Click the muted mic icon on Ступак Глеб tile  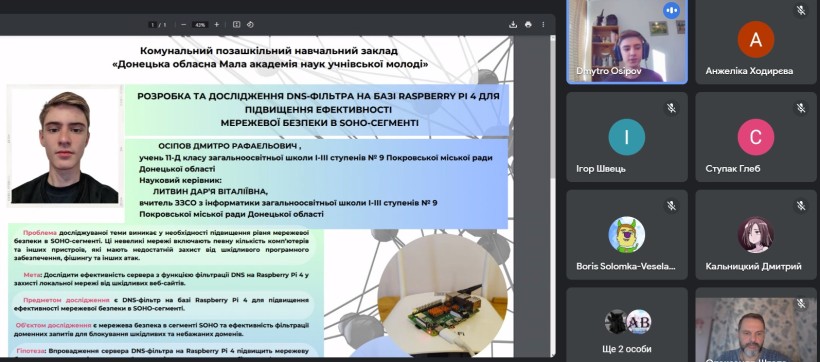click(801, 108)
